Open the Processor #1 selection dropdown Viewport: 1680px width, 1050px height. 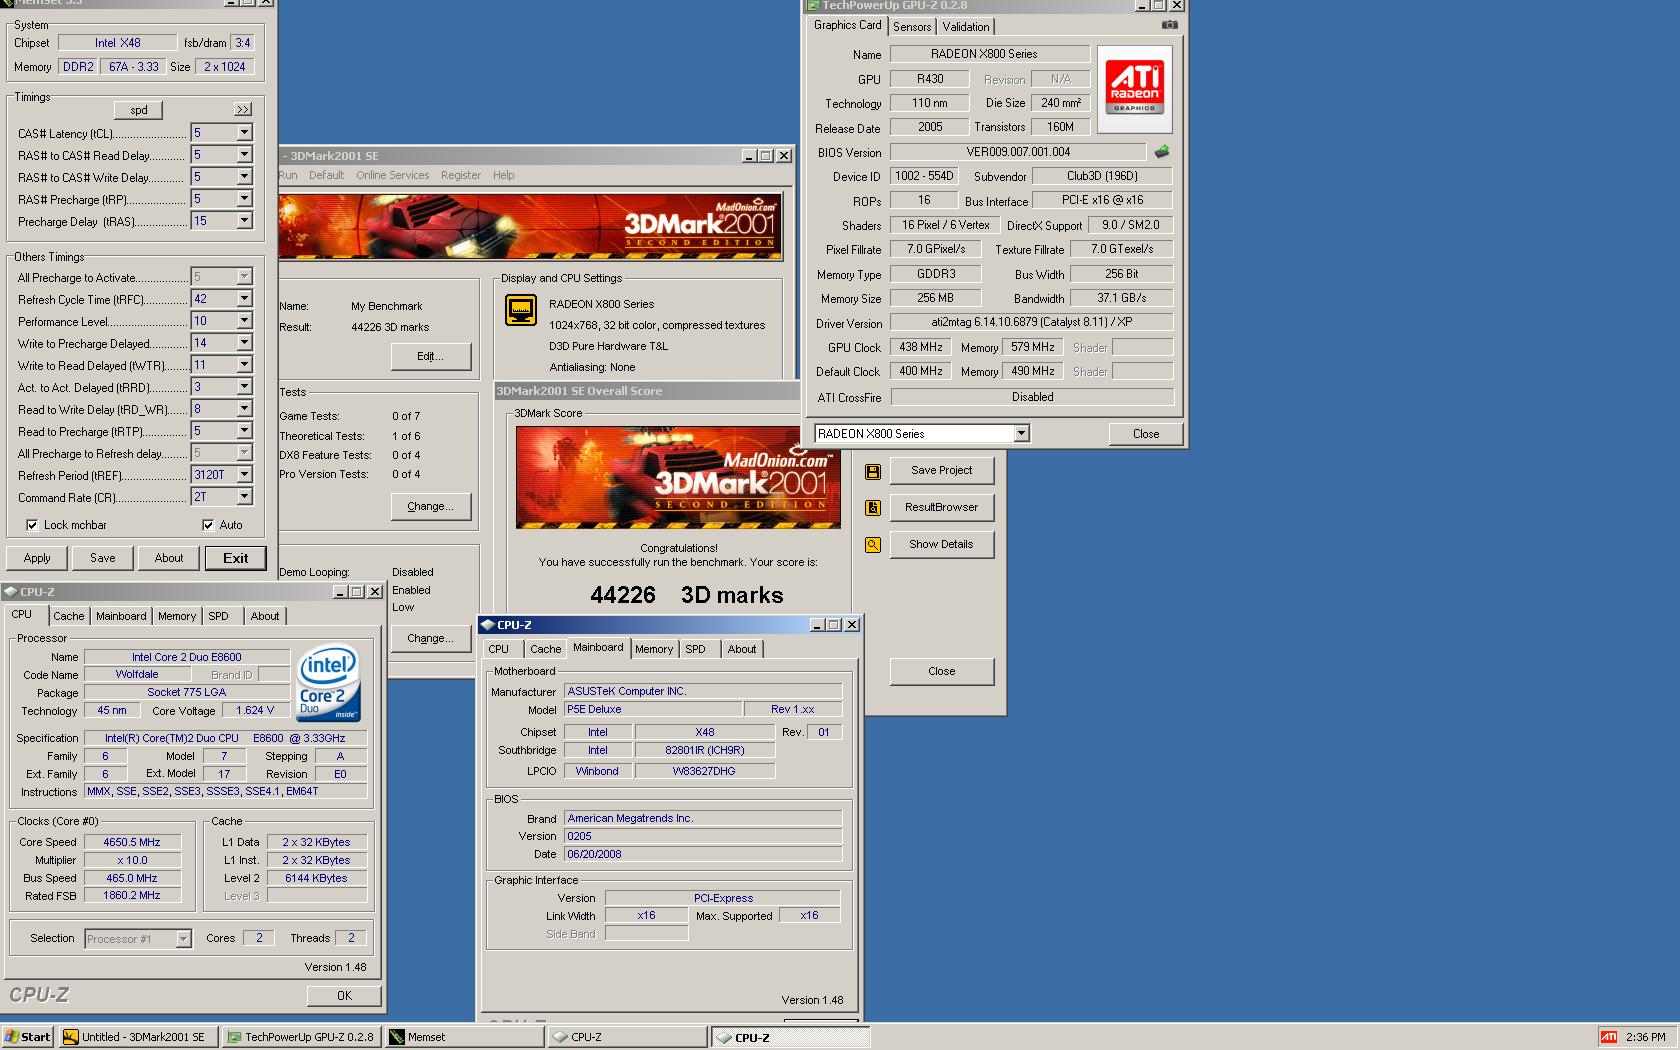coord(183,939)
